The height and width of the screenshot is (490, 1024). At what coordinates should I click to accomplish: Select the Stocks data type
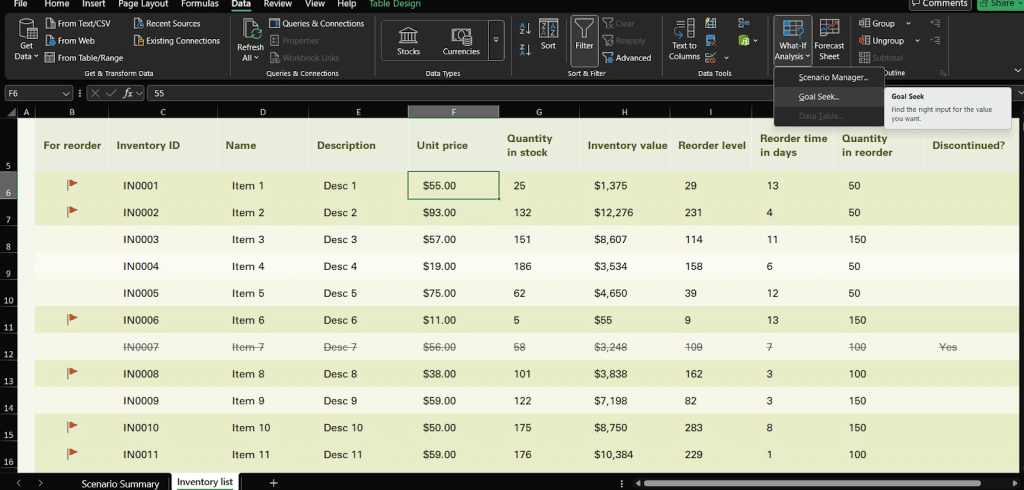pos(408,41)
